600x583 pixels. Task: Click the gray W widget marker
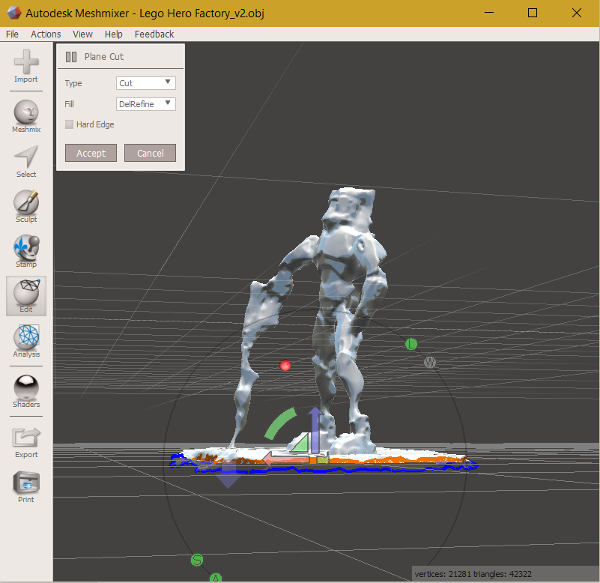tap(430, 362)
